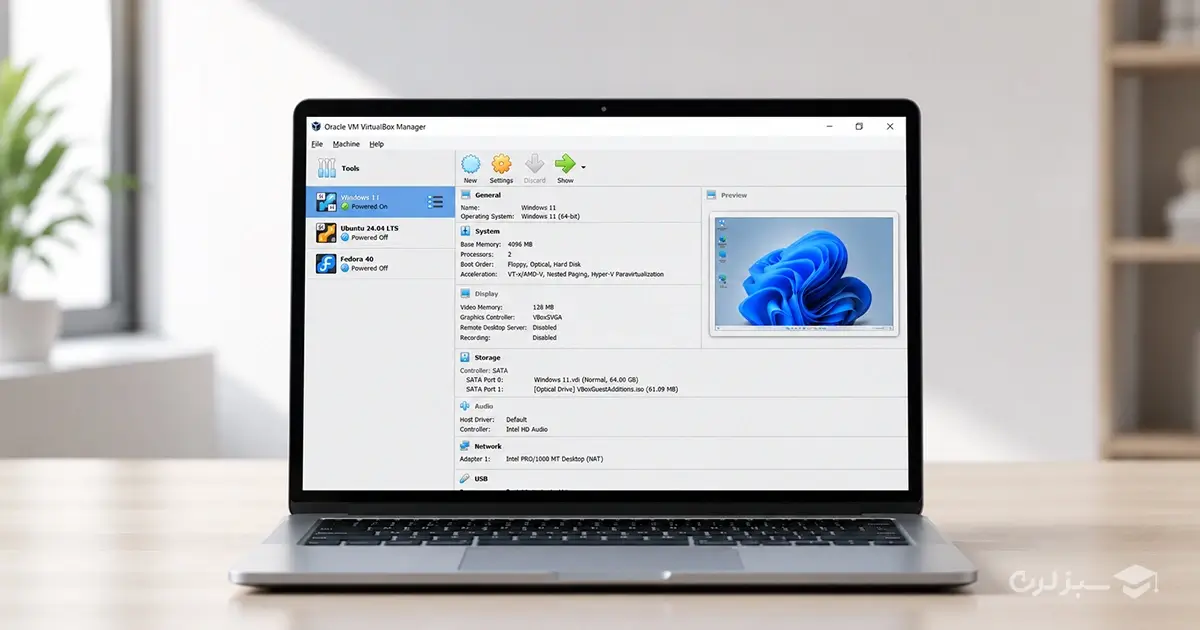The image size is (1200, 630).
Task: Select the Ubuntu 24.04 LTS machine name
Action: (x=369, y=228)
